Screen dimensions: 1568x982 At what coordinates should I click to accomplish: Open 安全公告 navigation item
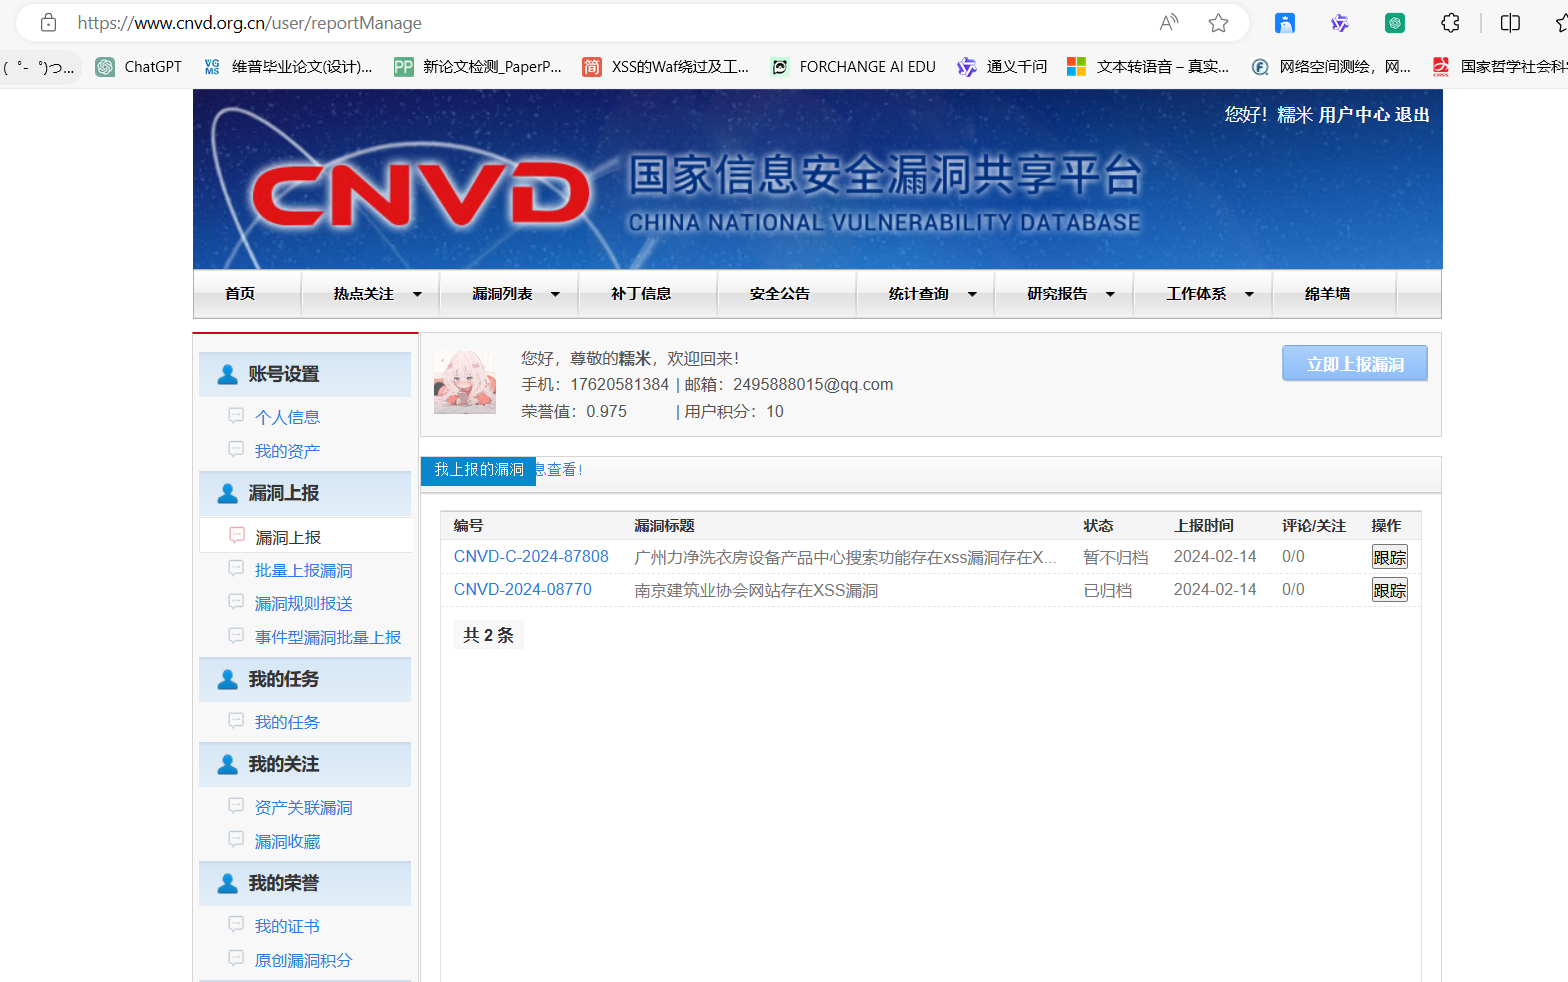780,293
